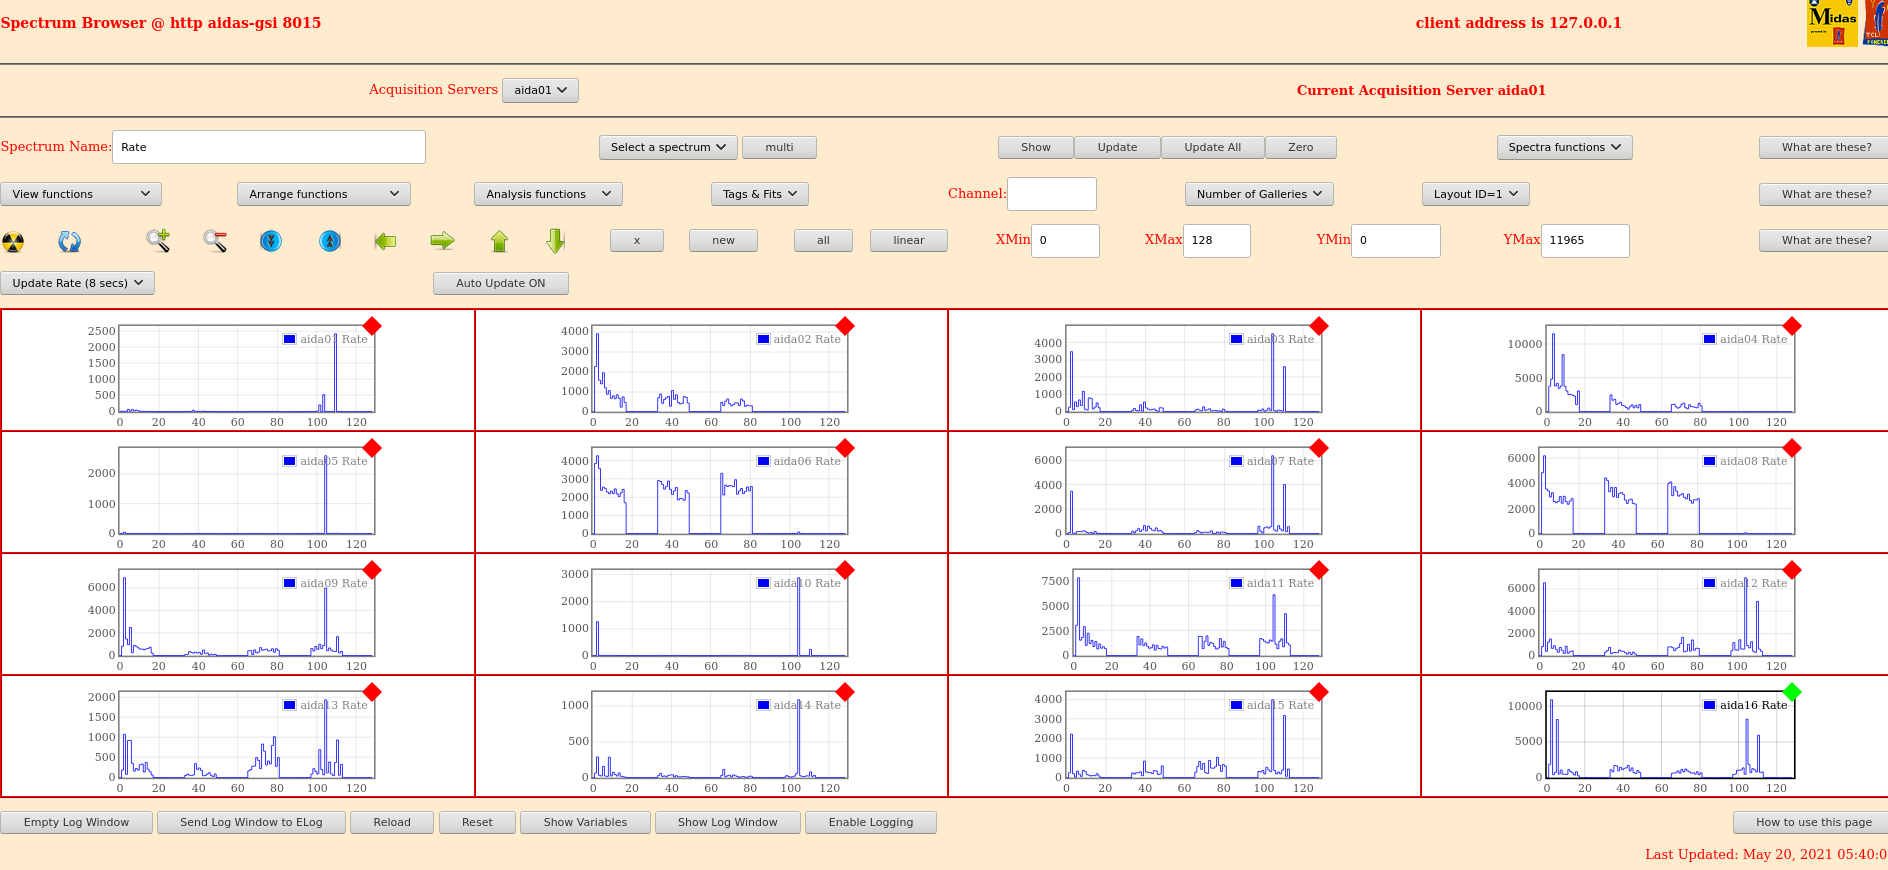Toggle the linear scale button
1888x870 pixels.
coord(908,240)
